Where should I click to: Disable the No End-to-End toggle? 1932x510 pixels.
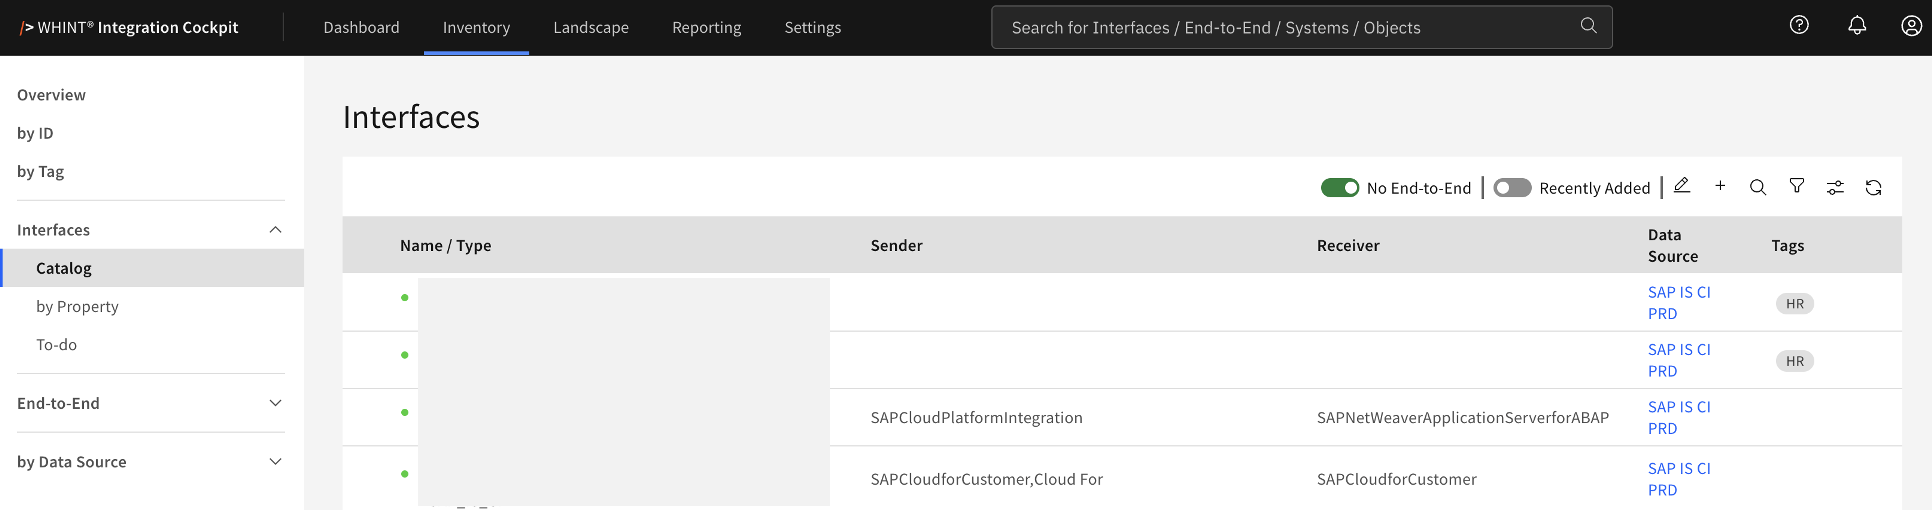[1340, 188]
